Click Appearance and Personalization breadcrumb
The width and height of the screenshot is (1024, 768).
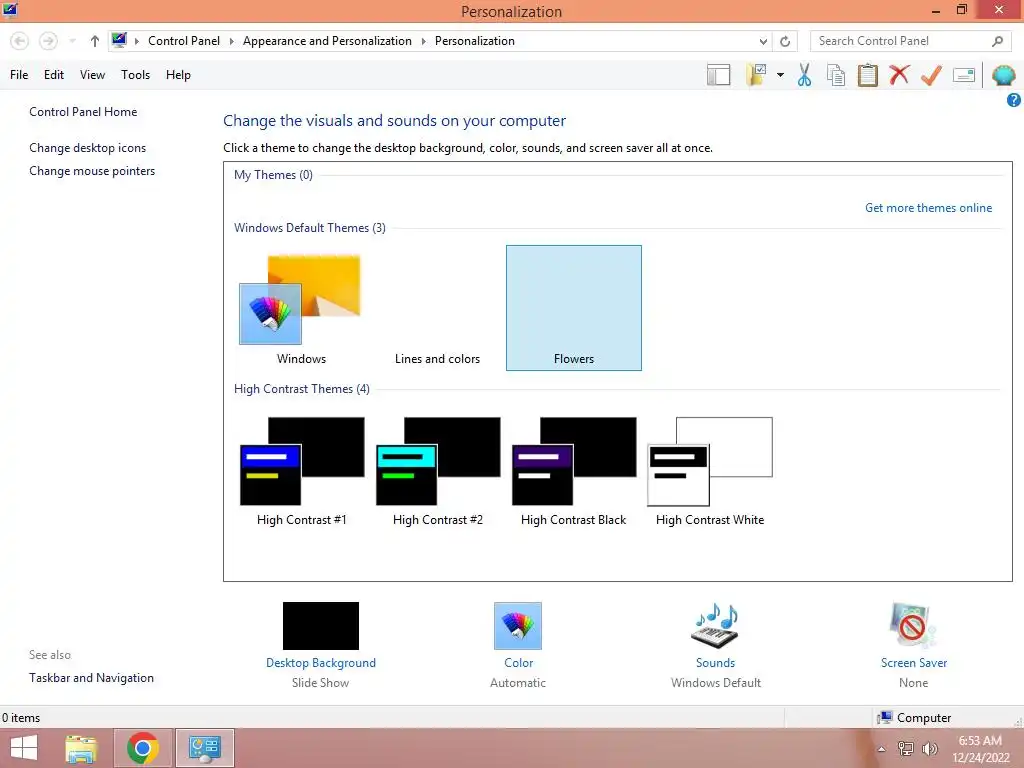[327, 41]
